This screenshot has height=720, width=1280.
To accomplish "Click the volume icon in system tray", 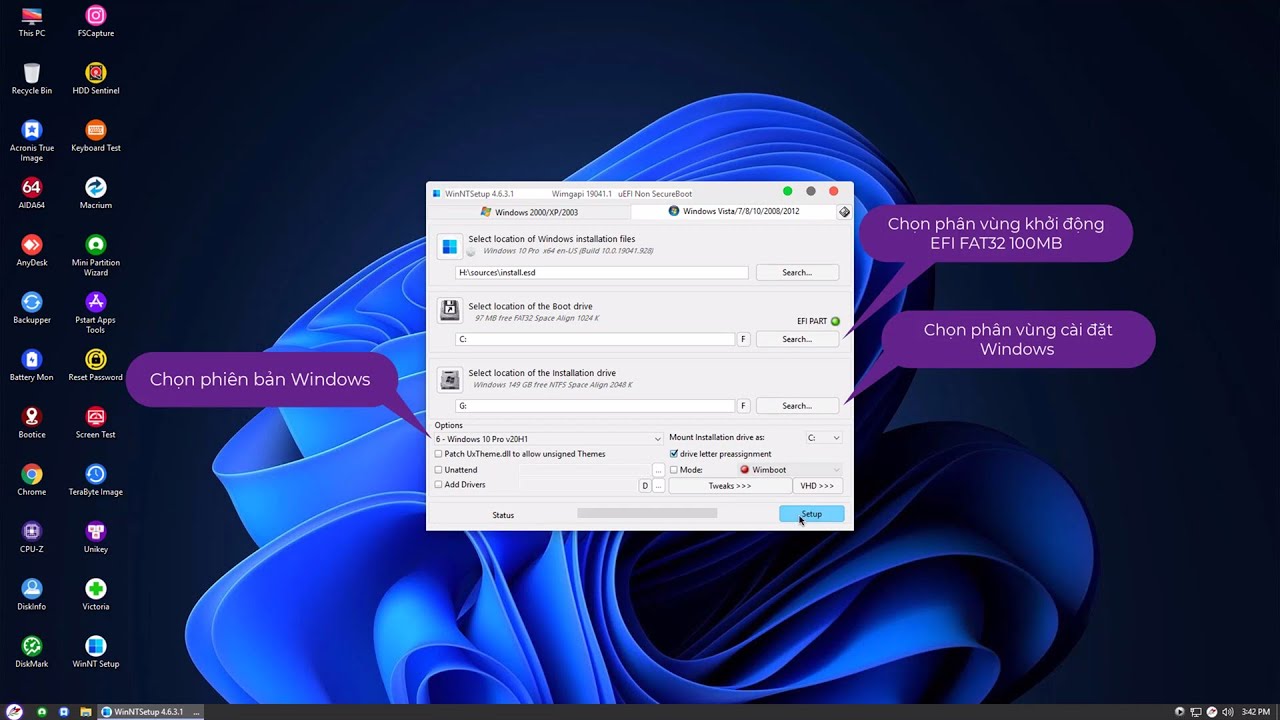I will tap(1227, 712).
